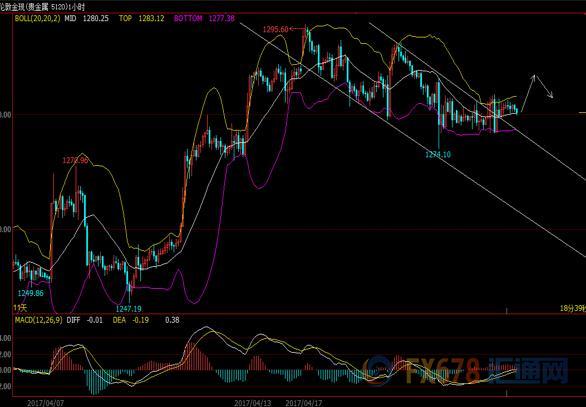Click the 2017/04/17 date label

(303, 403)
